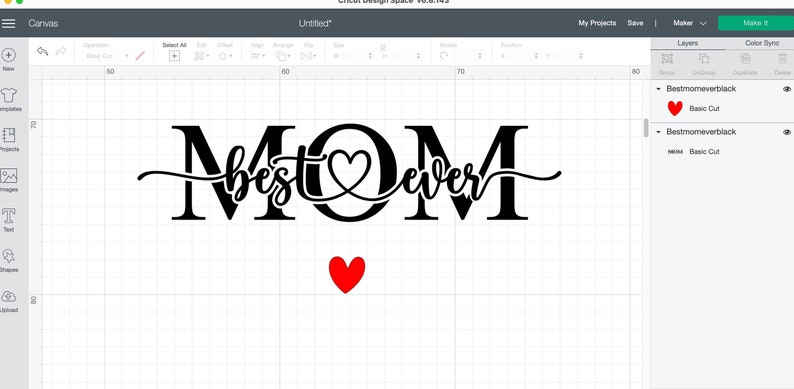Open the Offset tool
Viewport: 794px width, 389px height.
[225, 56]
